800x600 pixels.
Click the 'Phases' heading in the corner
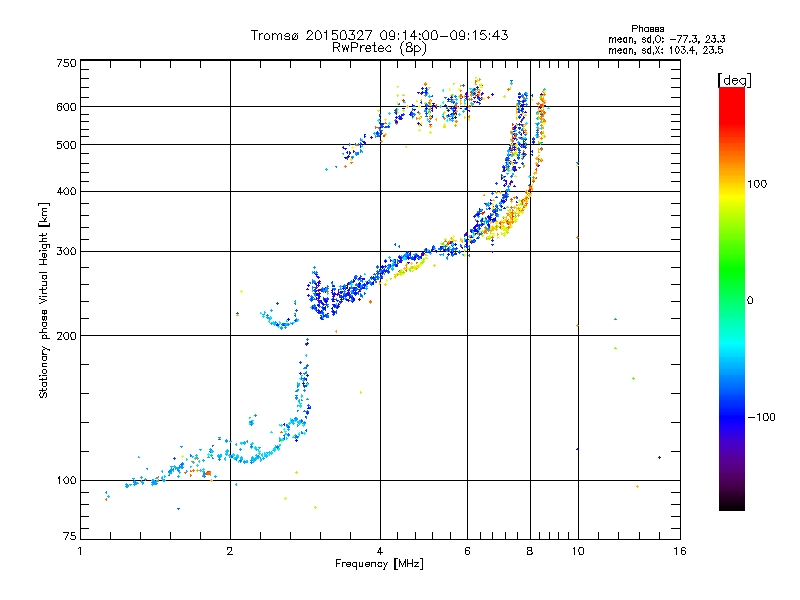pos(647,29)
